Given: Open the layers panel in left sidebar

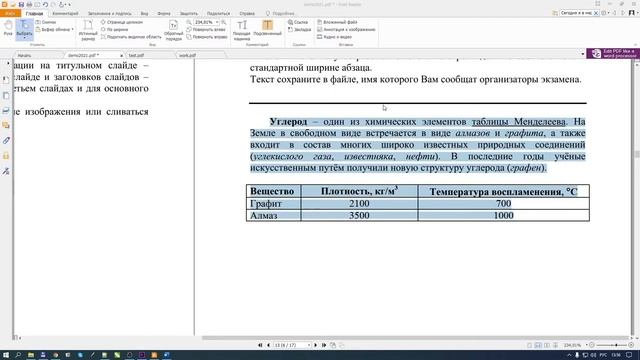Looking at the screenshot, I should pos(6,111).
